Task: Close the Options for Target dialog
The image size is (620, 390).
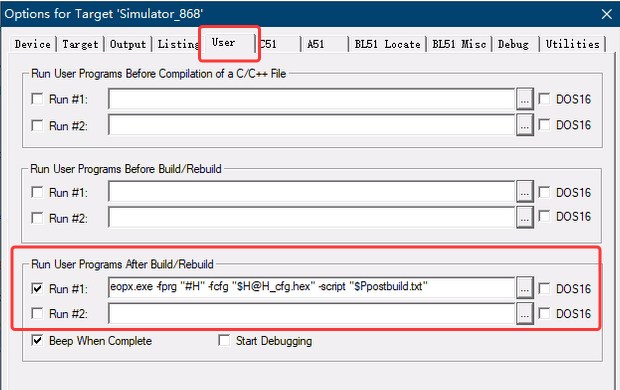Action: coord(607,14)
